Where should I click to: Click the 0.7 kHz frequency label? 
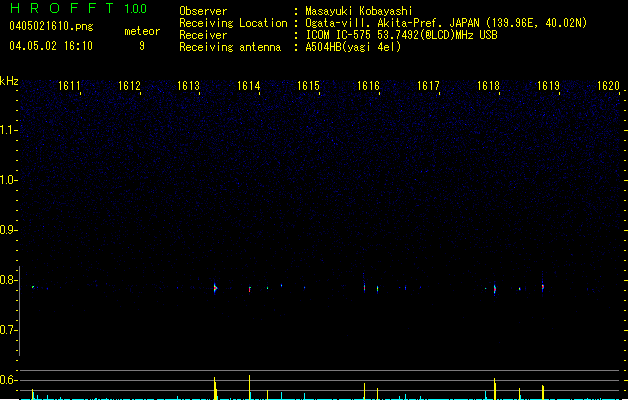[x=8, y=330]
